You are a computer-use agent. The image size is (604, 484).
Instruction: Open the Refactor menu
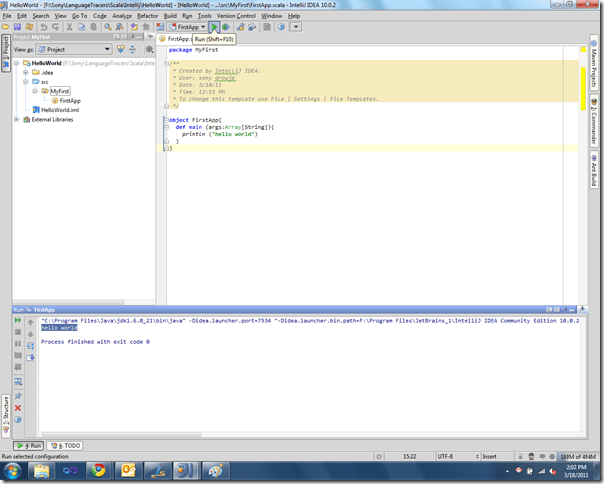pyautogui.click(x=147, y=16)
